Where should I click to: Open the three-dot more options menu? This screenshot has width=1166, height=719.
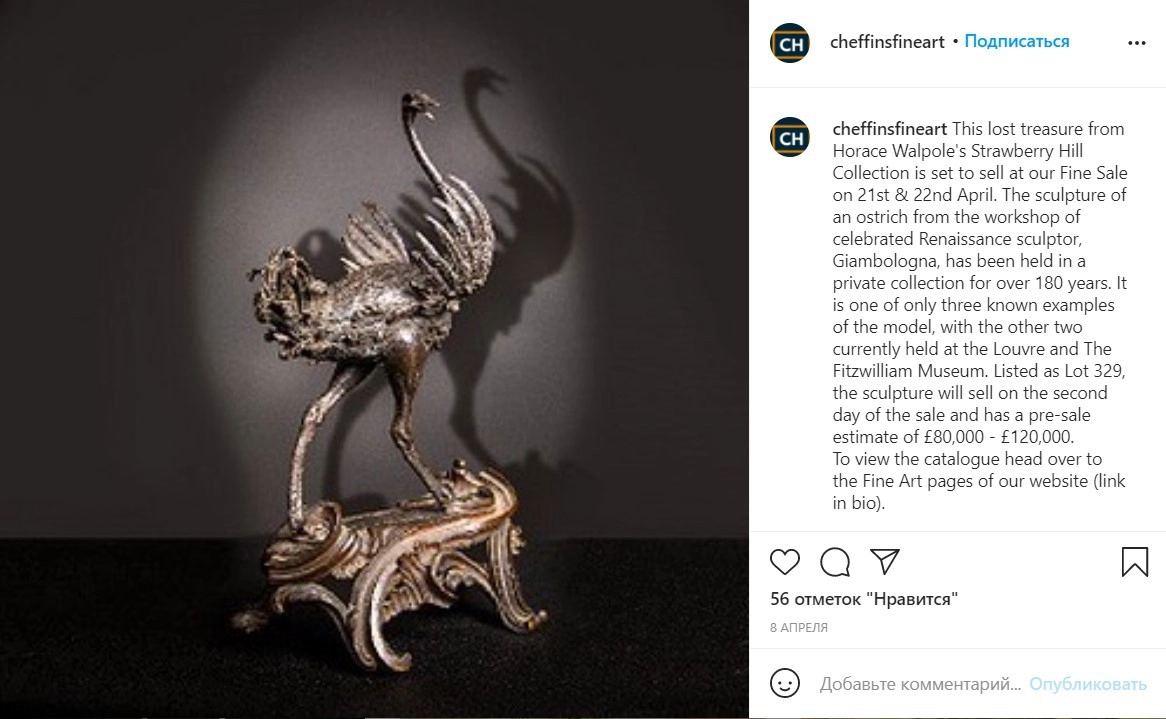[1136, 43]
